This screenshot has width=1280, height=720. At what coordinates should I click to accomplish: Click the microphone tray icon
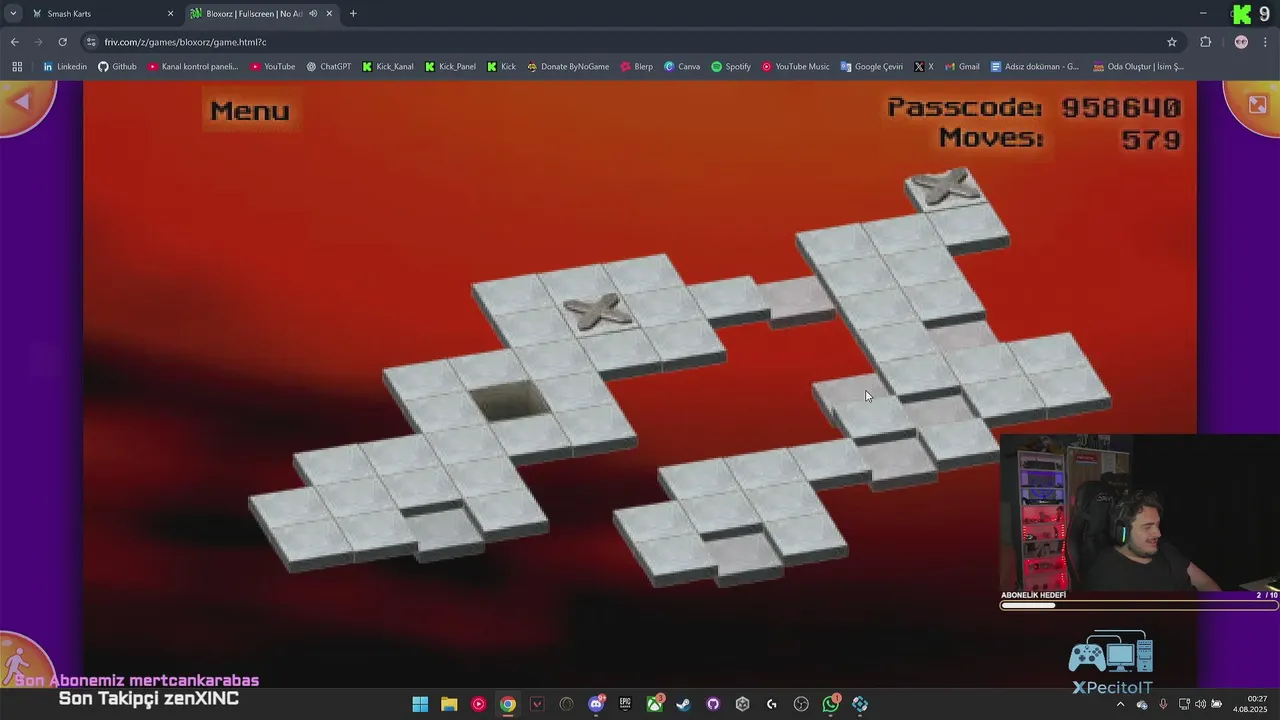point(1163,704)
